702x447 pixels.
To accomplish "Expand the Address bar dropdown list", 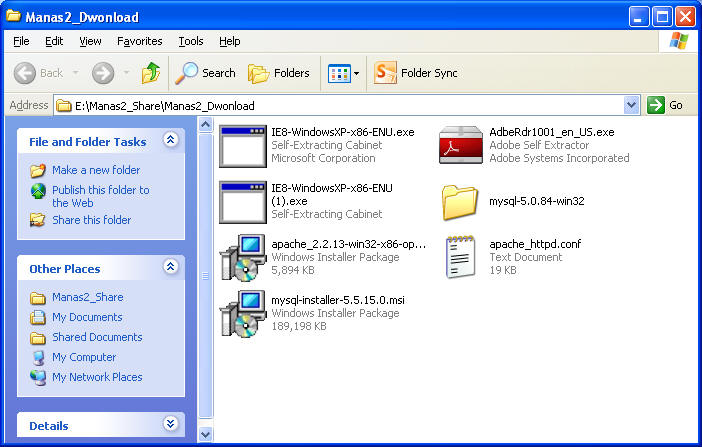I will pyautogui.click(x=631, y=105).
